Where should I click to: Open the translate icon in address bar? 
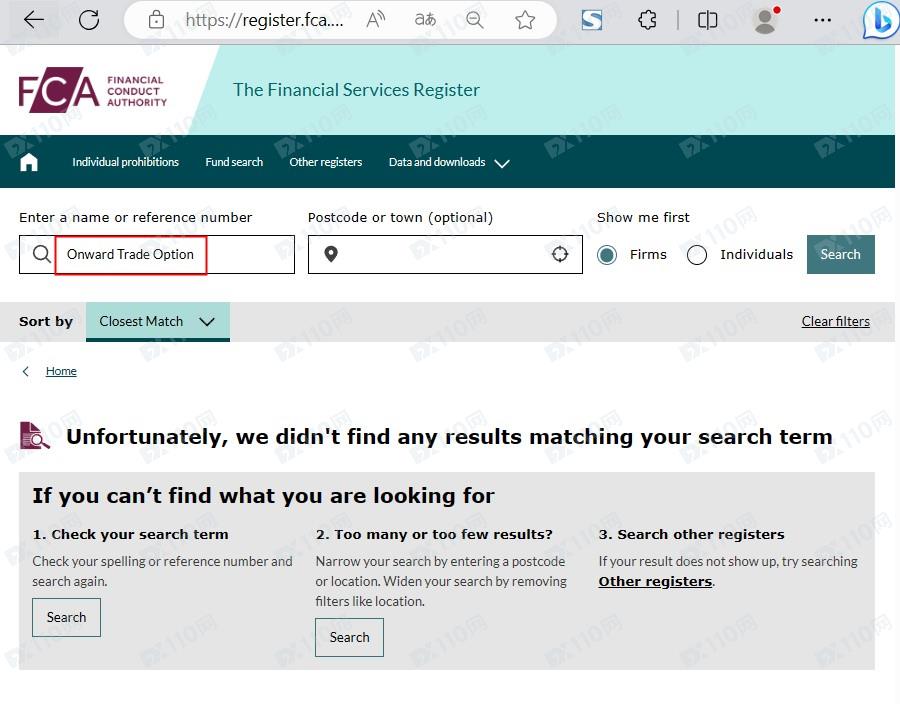pyautogui.click(x=425, y=20)
